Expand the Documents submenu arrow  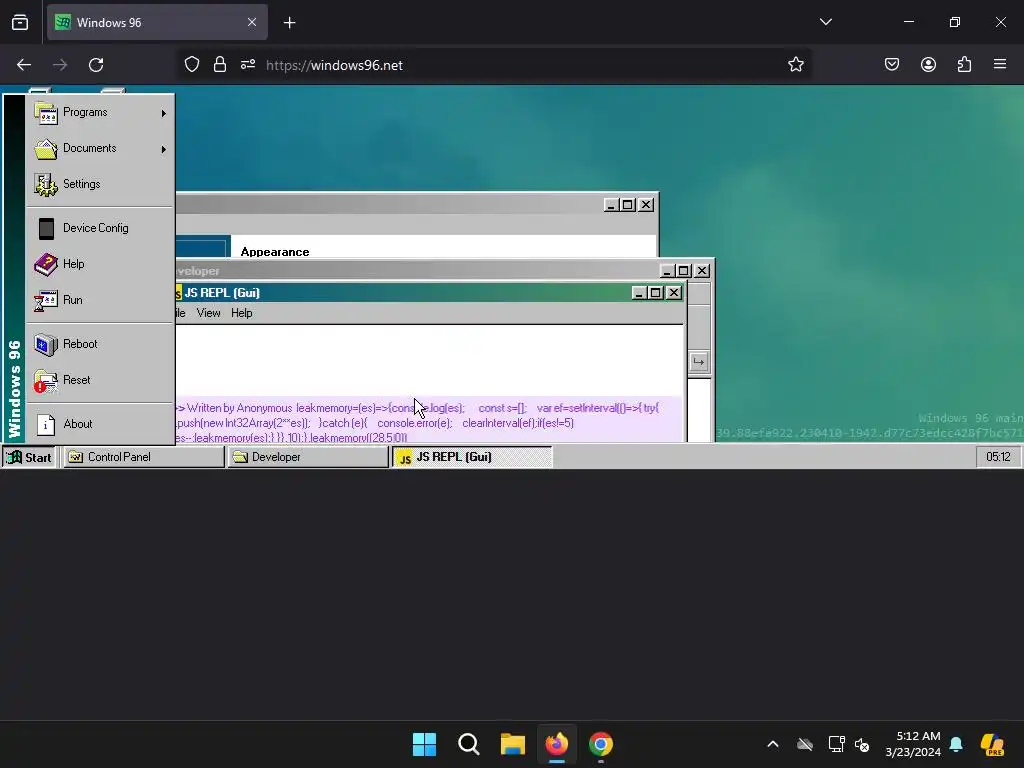pos(163,149)
